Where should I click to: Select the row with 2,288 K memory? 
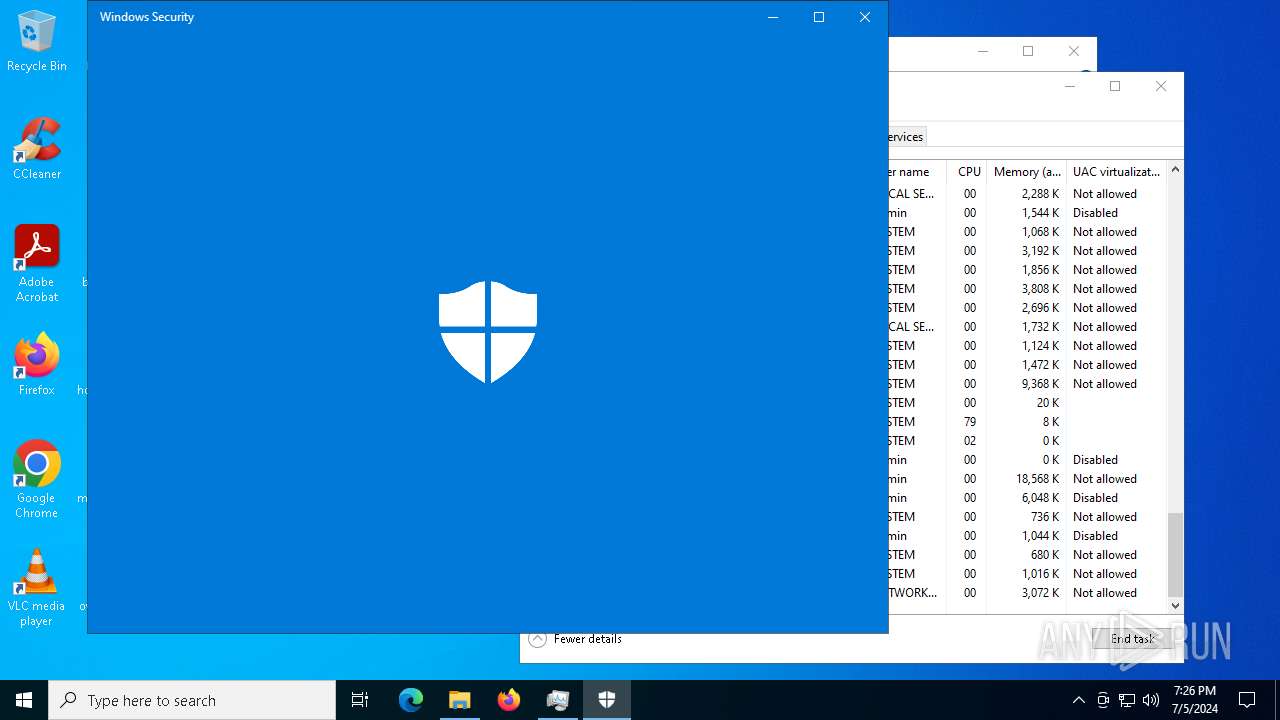(1027, 194)
